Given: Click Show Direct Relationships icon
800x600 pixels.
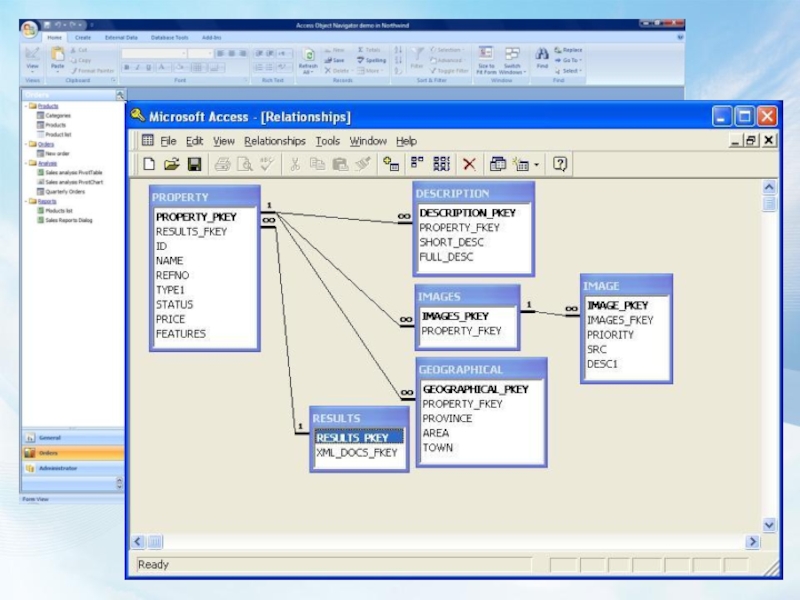Looking at the screenshot, I should coord(417,165).
